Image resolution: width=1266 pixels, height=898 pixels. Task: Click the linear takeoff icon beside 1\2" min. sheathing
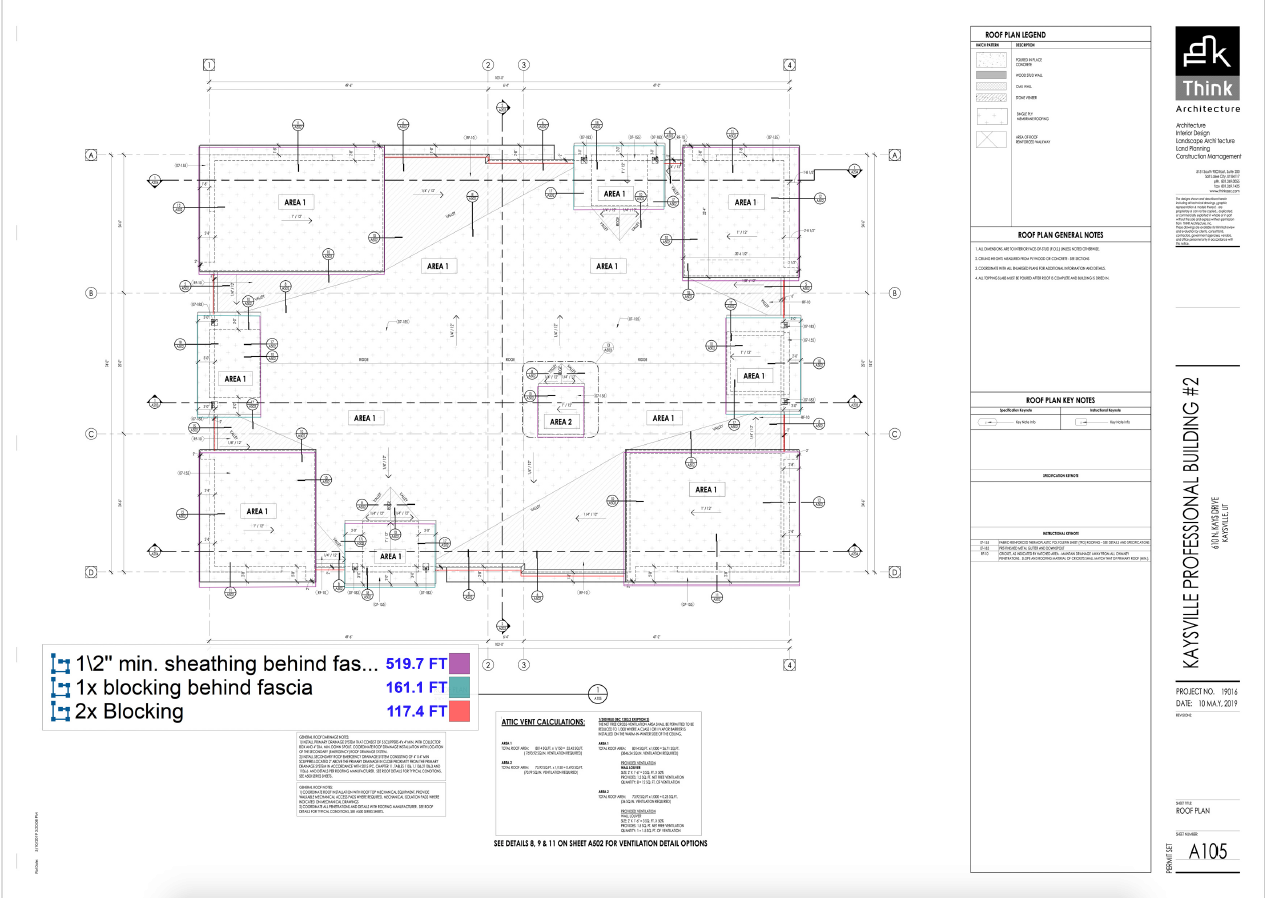(59, 663)
